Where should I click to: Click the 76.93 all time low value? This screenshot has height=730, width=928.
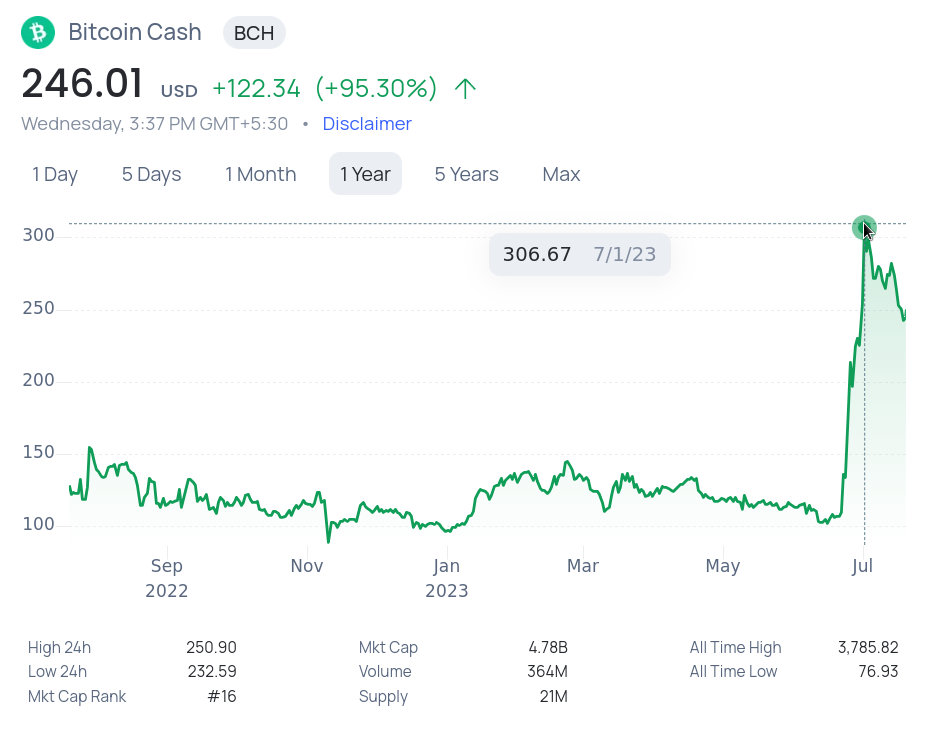[878, 671]
